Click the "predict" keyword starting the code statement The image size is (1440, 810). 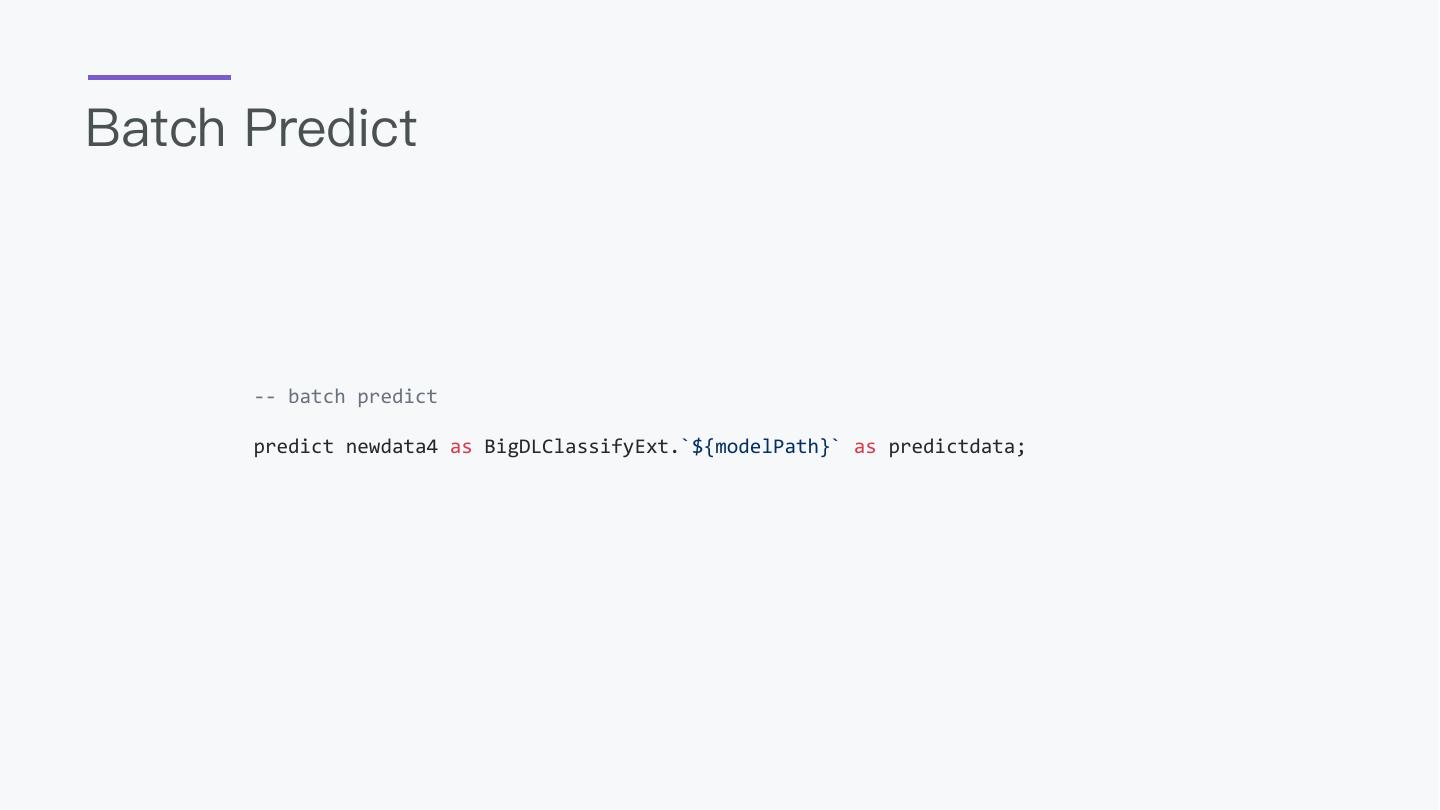click(293, 447)
